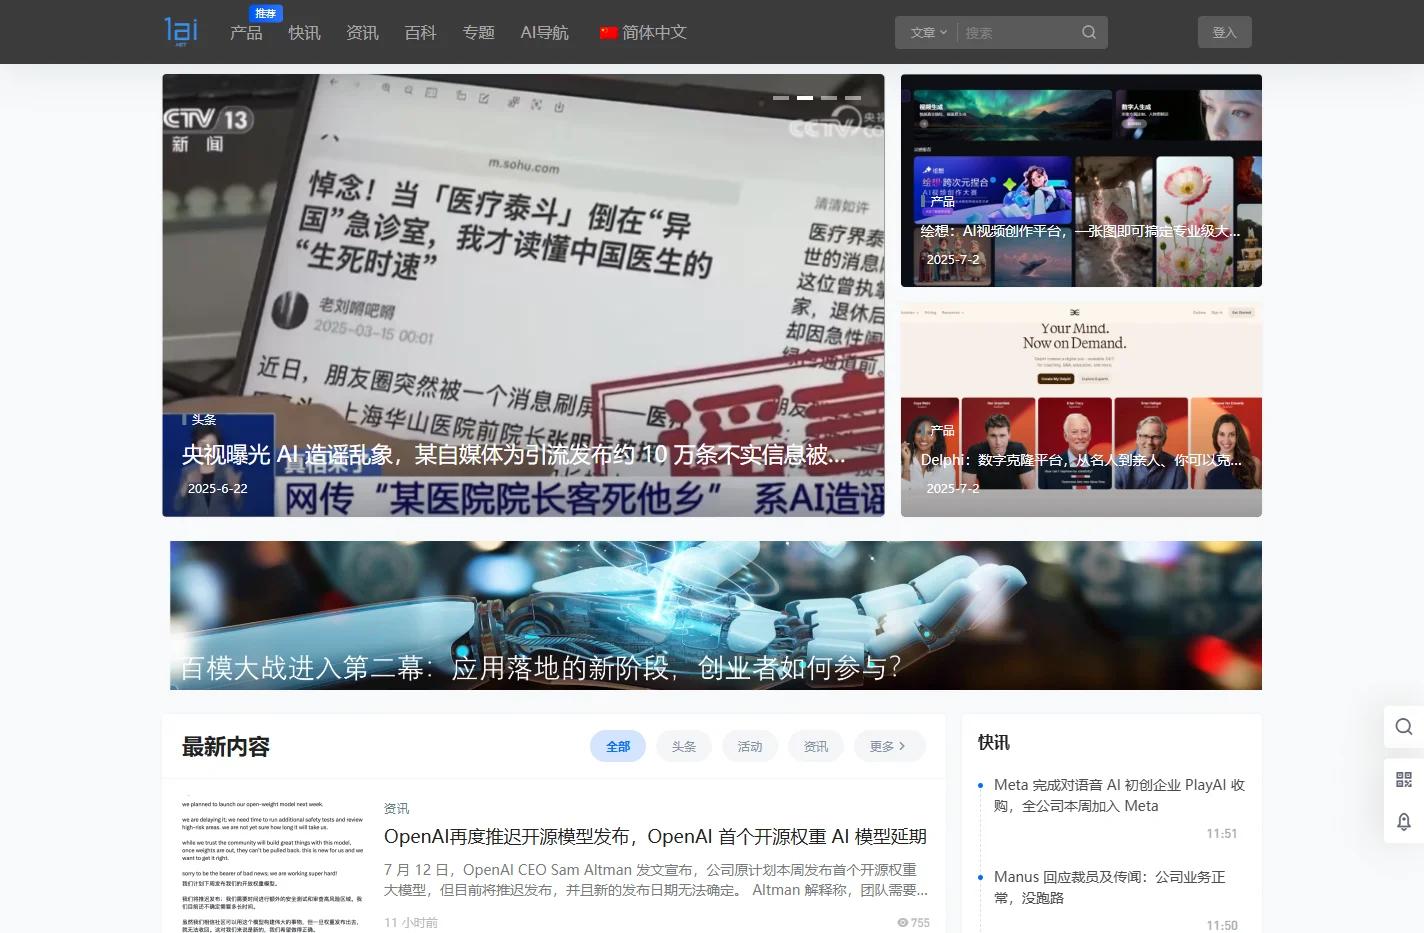
Task: Click the 推荐 badge above 产品
Action: click(266, 13)
